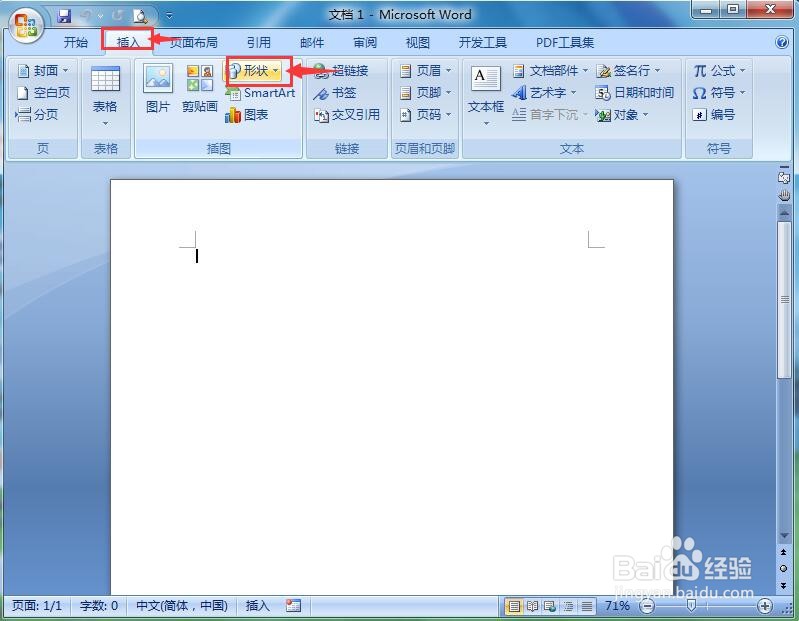Go to the Review (审阅) tab
This screenshot has height=621, width=799.
(365, 42)
